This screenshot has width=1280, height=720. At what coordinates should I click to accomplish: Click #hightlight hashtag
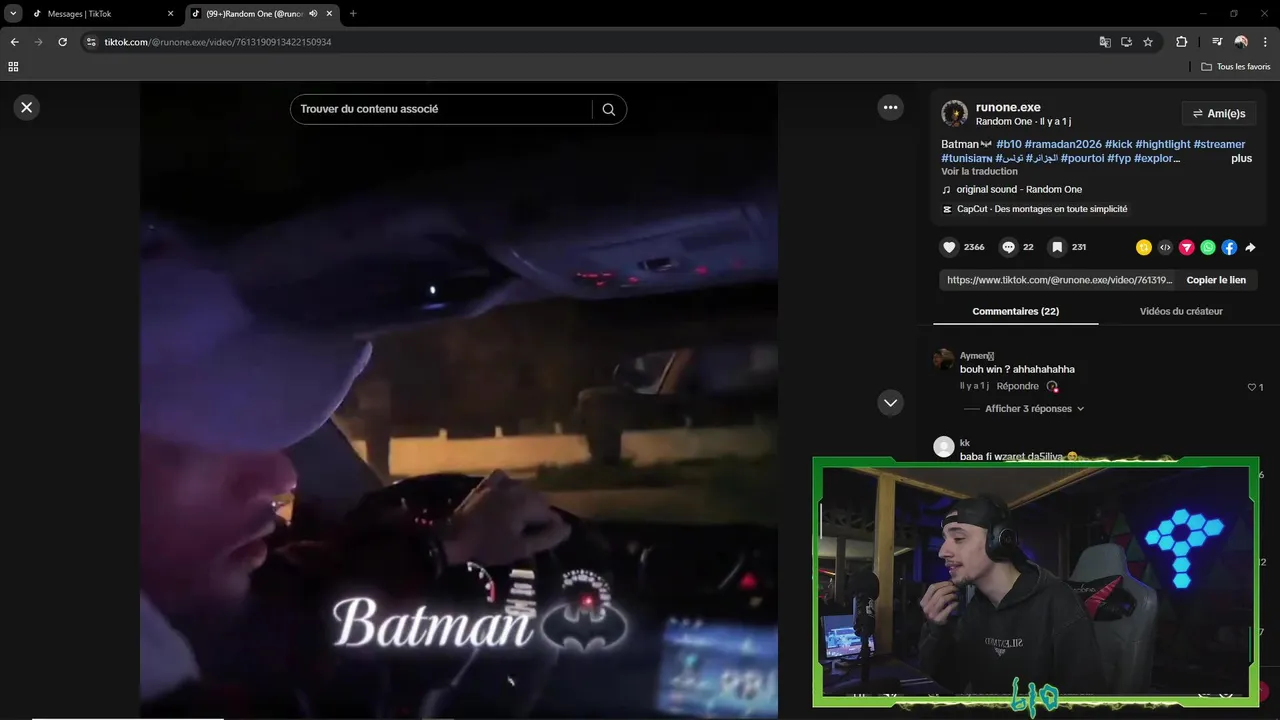coord(1162,144)
